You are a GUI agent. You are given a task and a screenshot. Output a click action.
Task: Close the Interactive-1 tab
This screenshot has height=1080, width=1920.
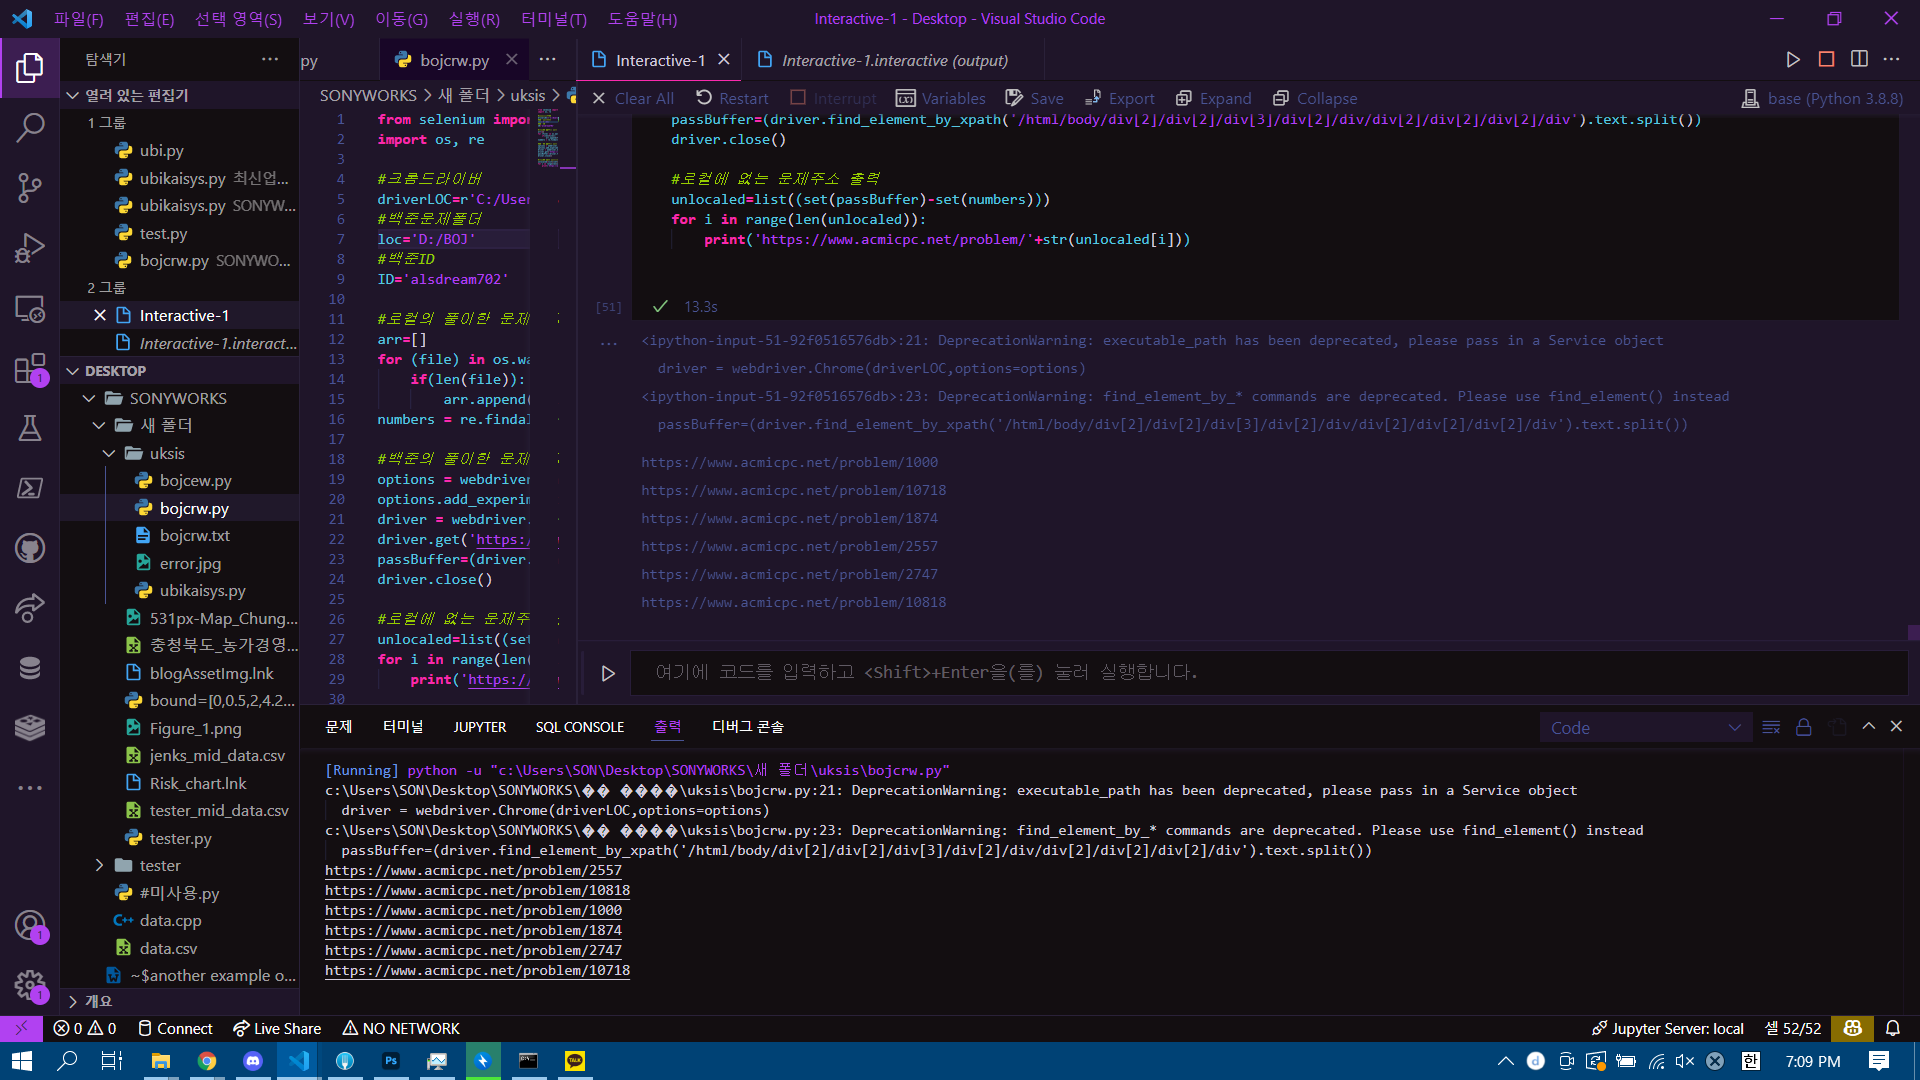pos(724,60)
